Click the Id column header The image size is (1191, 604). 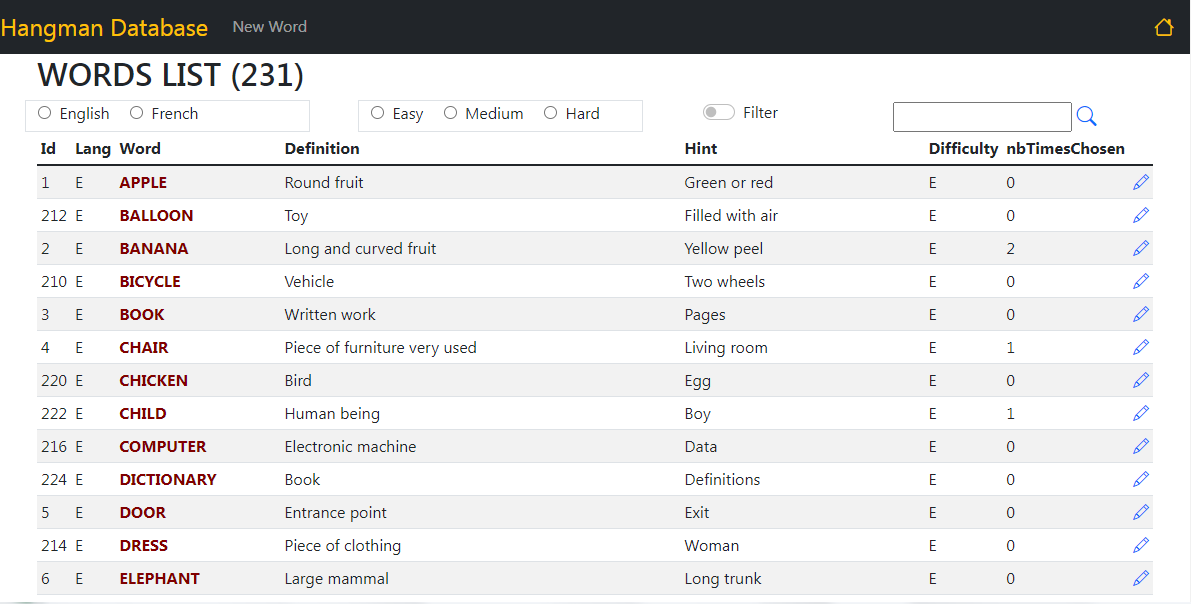pyautogui.click(x=48, y=149)
